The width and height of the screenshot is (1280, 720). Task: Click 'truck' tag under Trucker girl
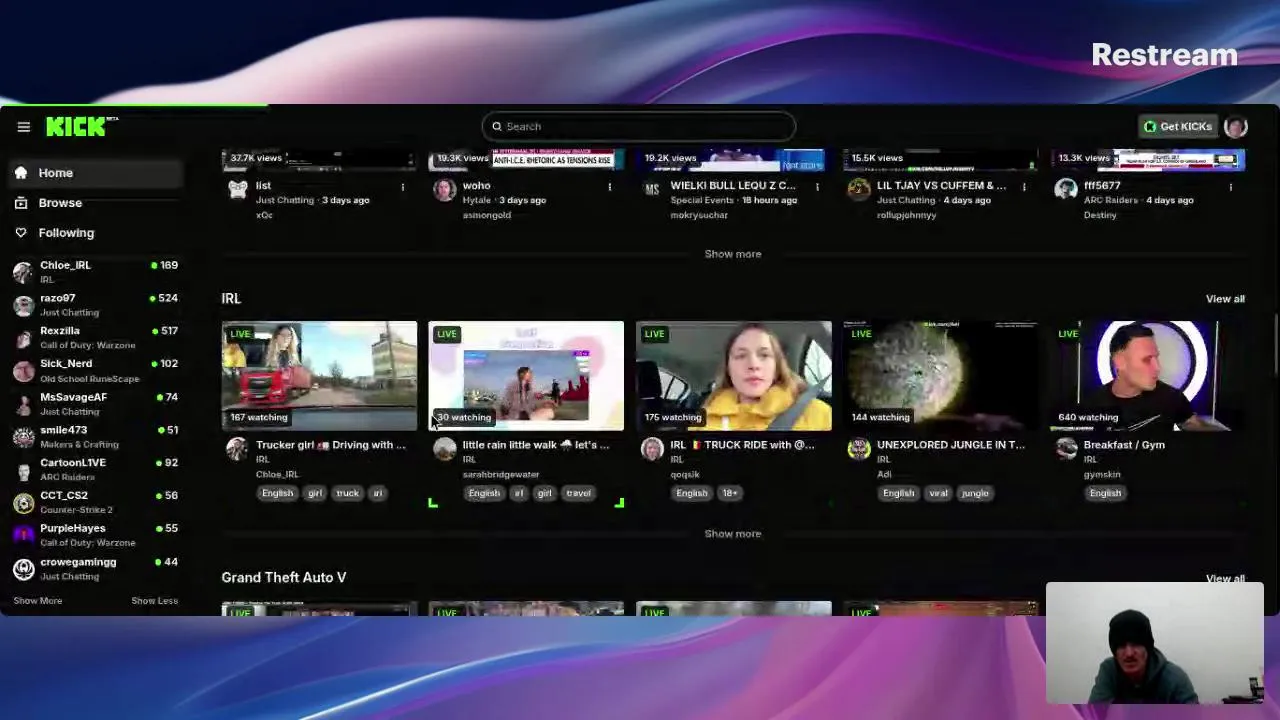tap(347, 493)
